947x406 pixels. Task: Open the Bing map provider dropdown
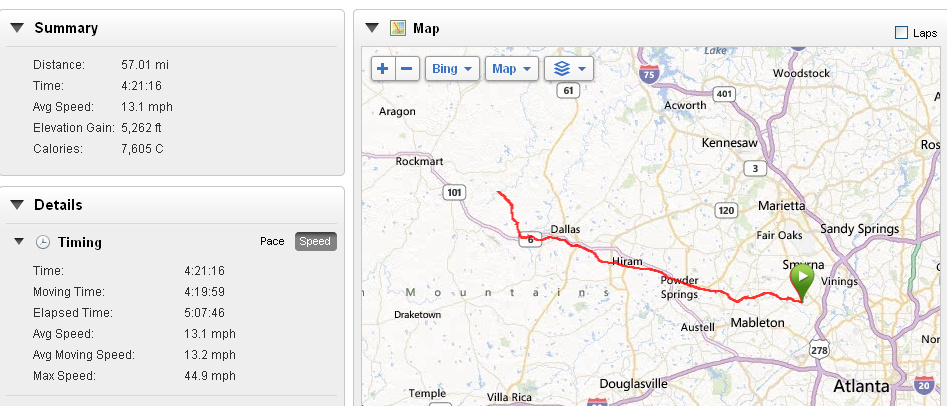452,69
